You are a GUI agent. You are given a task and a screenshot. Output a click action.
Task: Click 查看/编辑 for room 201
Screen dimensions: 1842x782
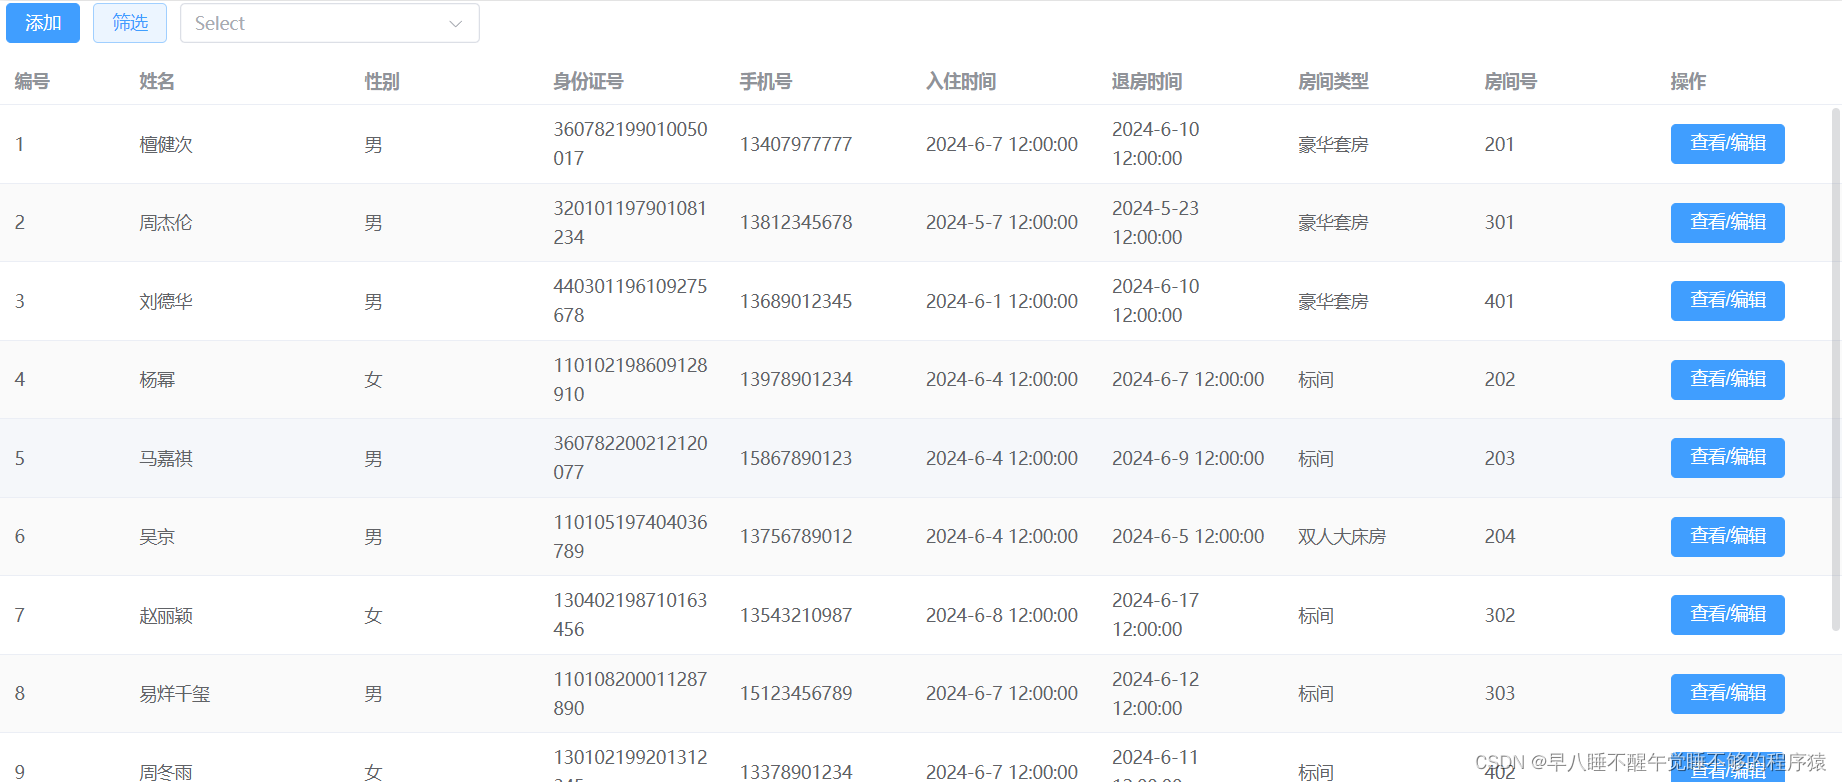coord(1727,144)
